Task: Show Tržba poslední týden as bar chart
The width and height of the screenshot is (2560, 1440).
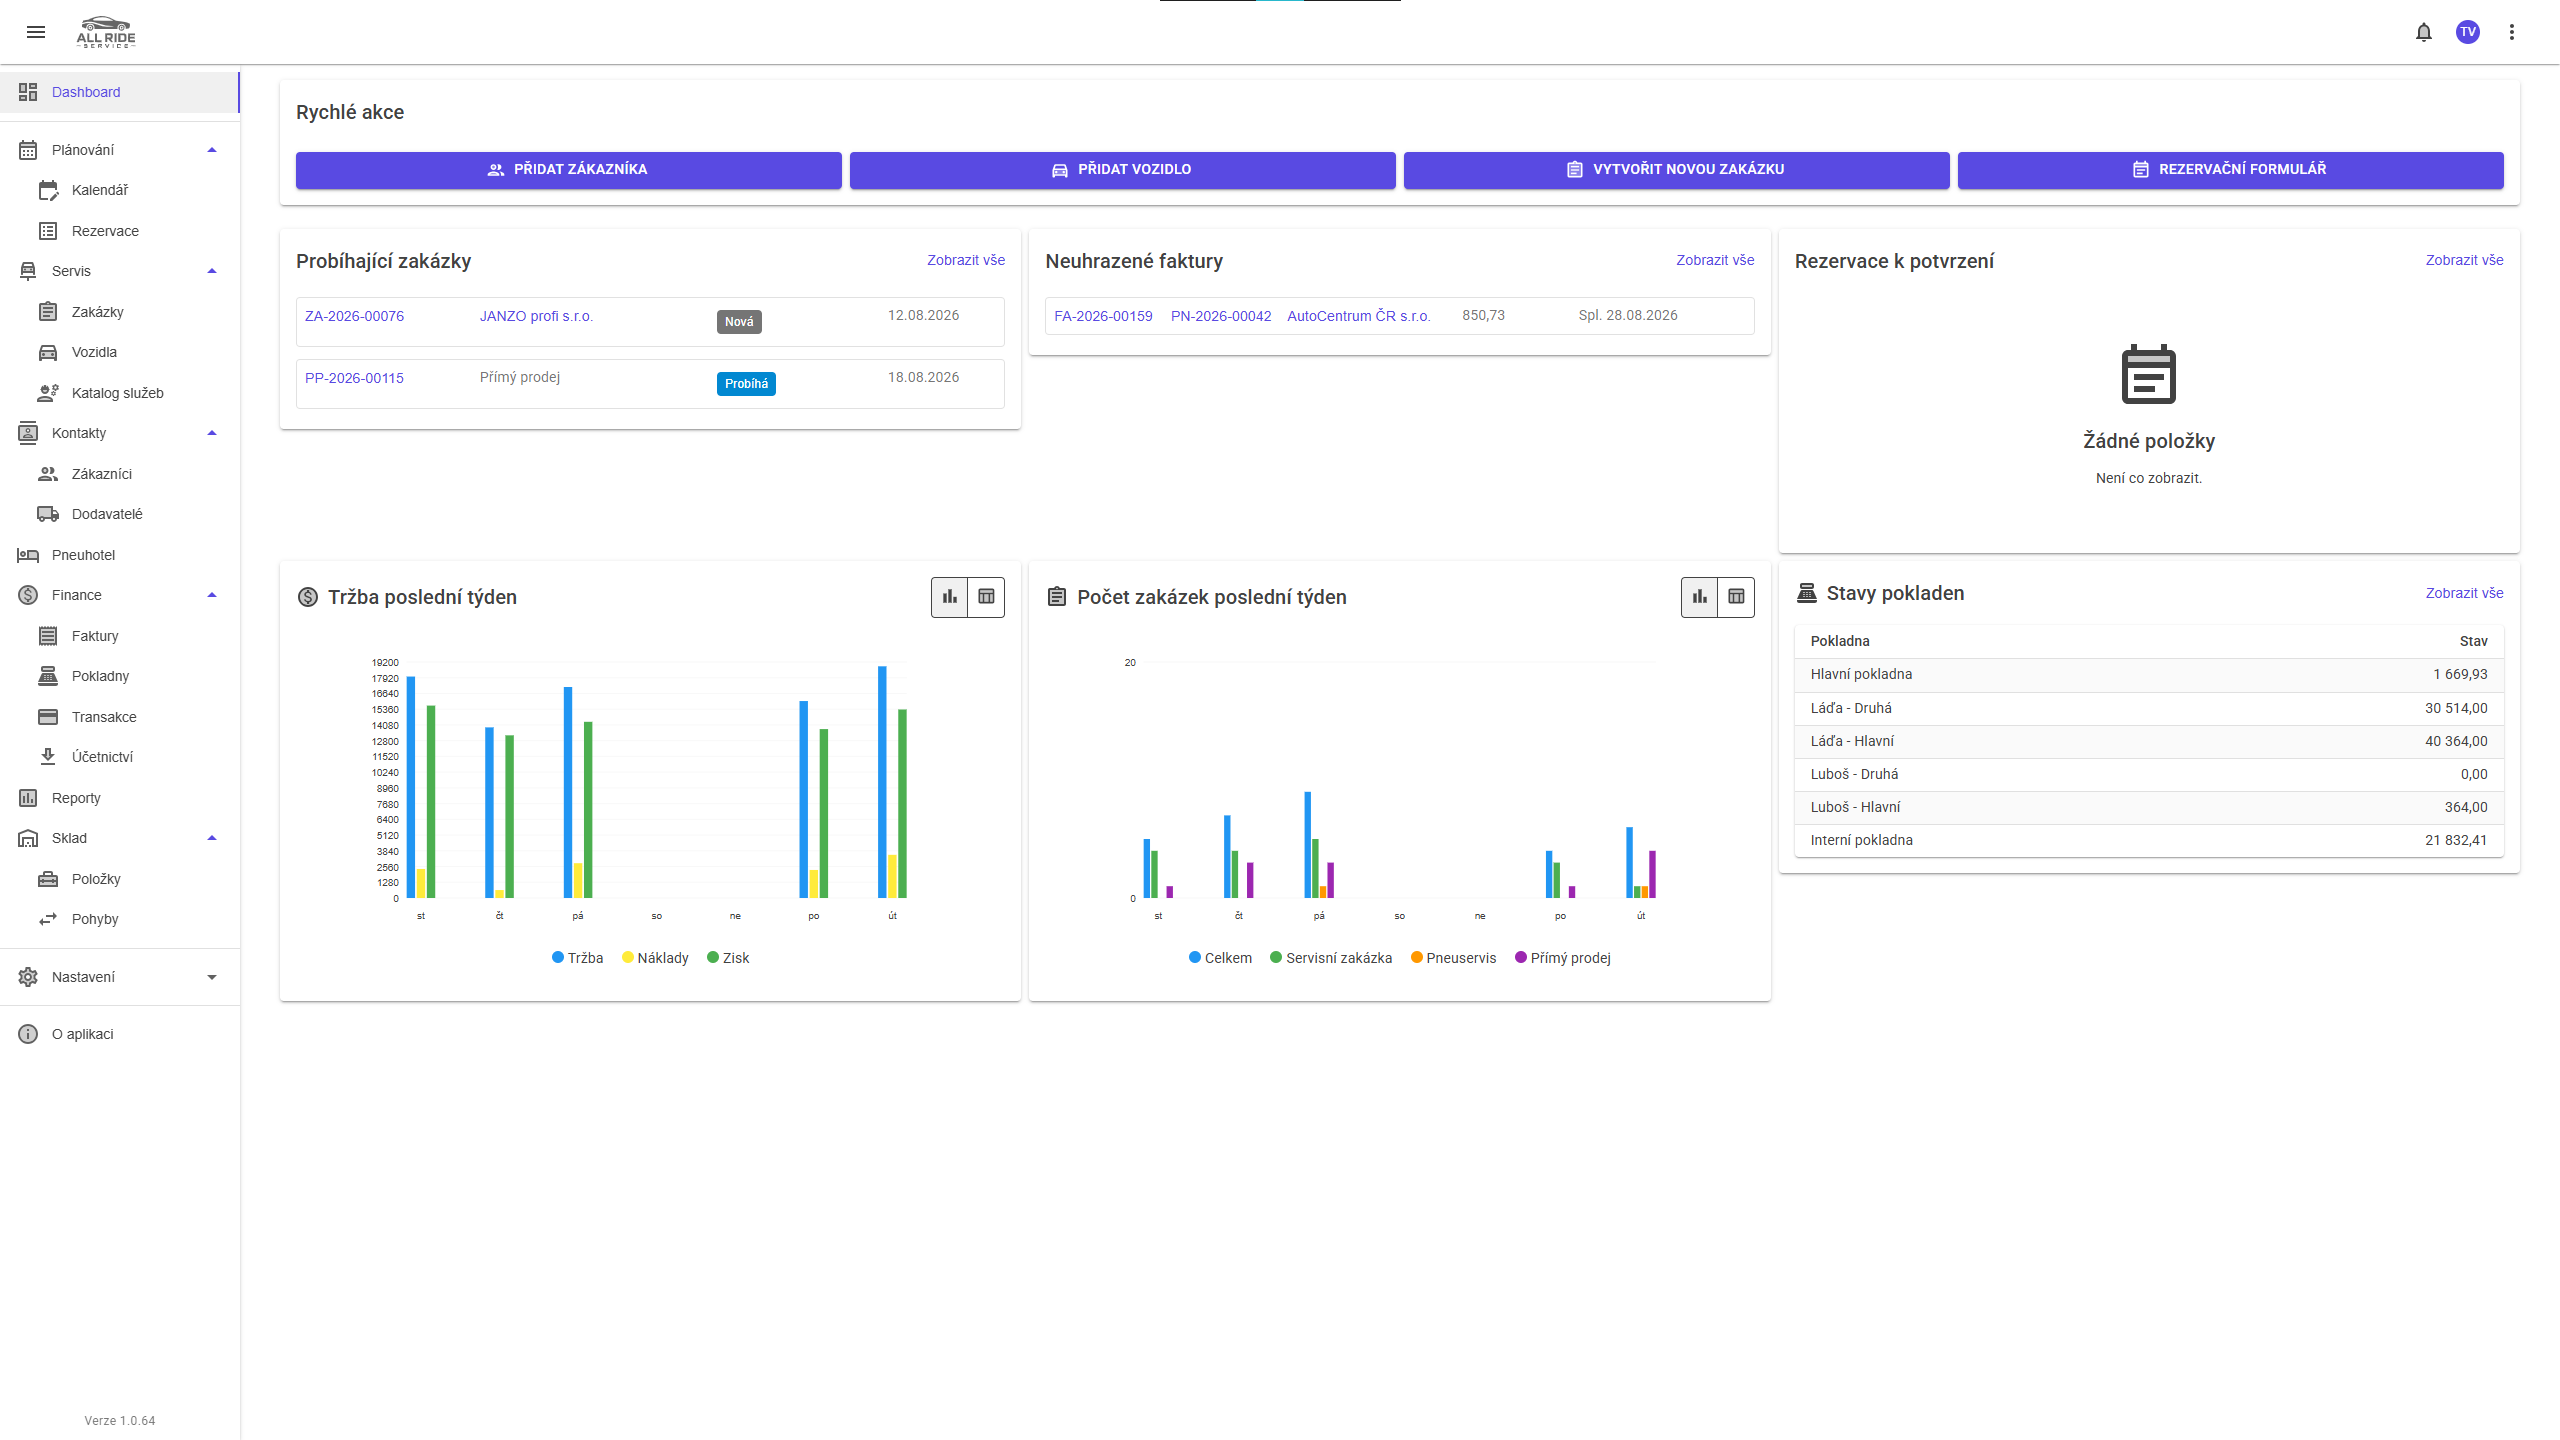Action: point(950,597)
